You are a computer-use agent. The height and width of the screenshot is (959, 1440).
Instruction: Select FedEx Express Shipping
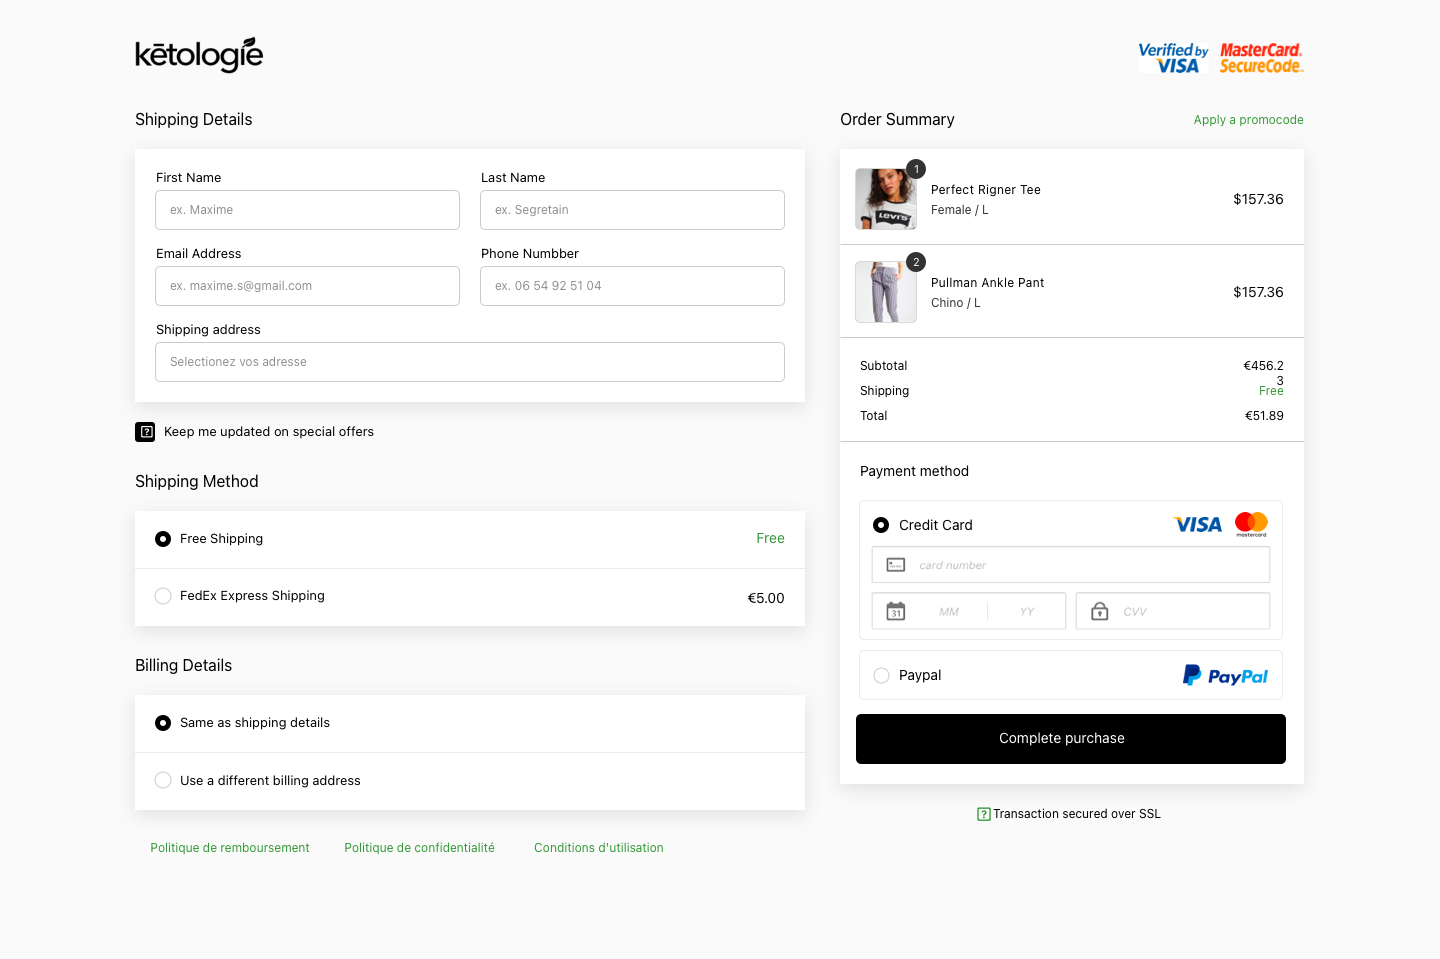[x=163, y=595]
